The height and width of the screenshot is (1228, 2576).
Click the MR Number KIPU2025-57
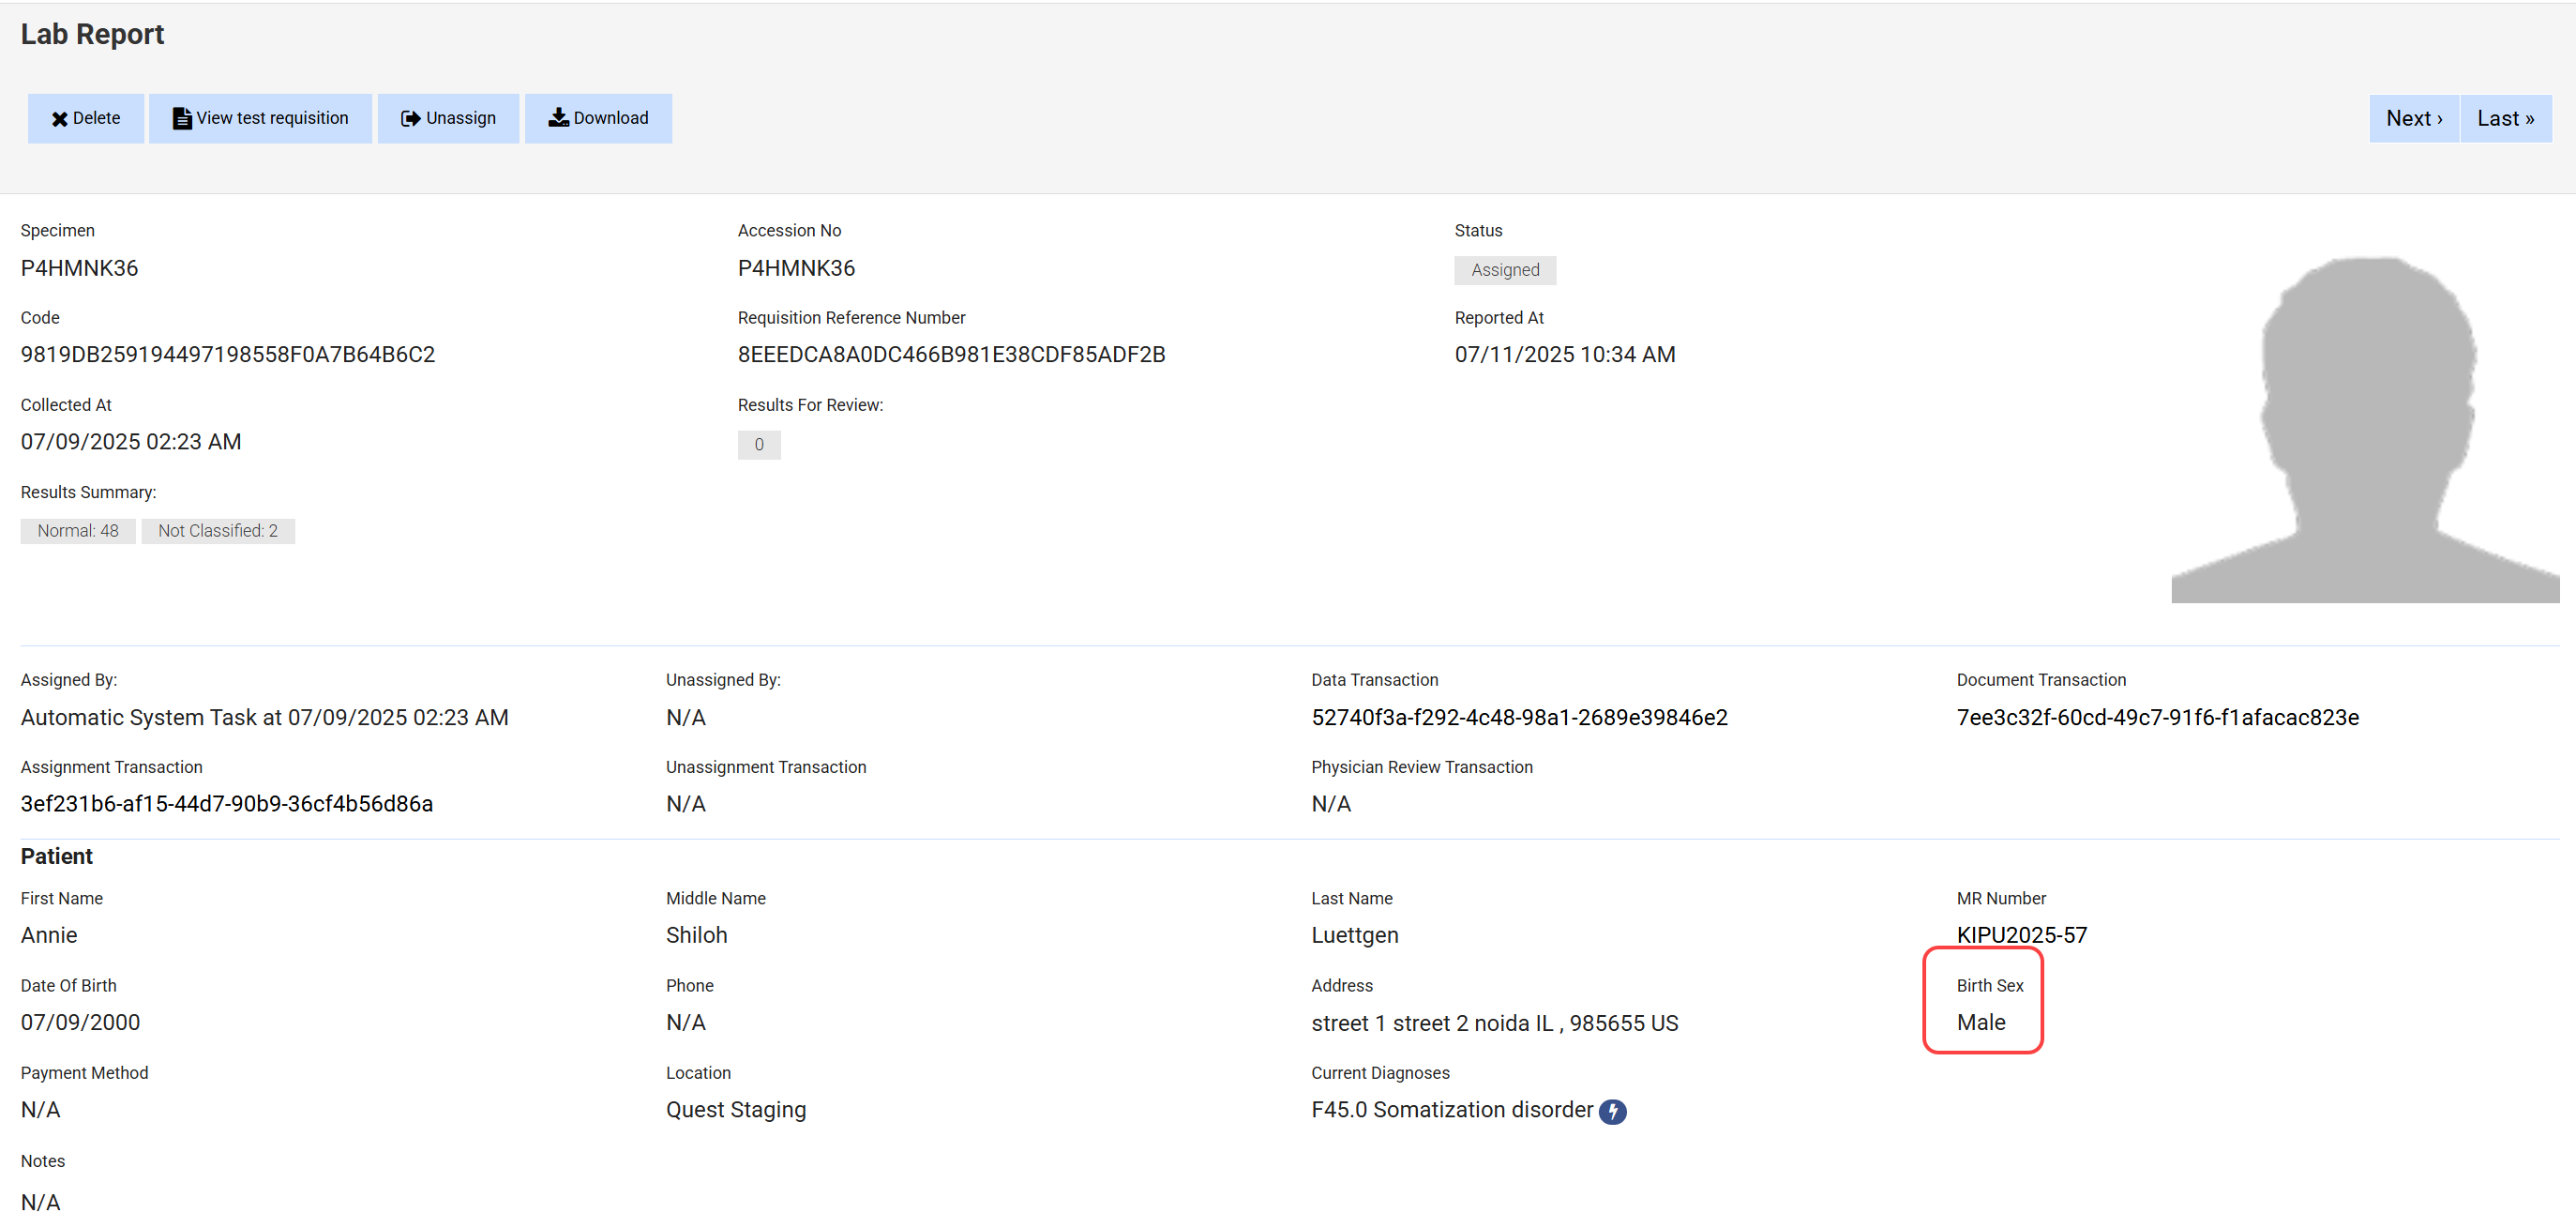point(2021,935)
